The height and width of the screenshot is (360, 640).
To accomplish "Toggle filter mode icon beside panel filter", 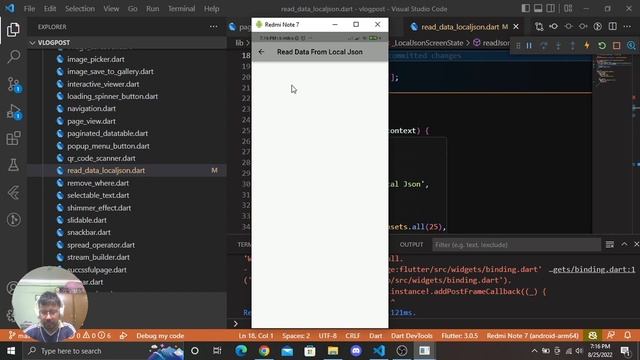I will coord(609,244).
